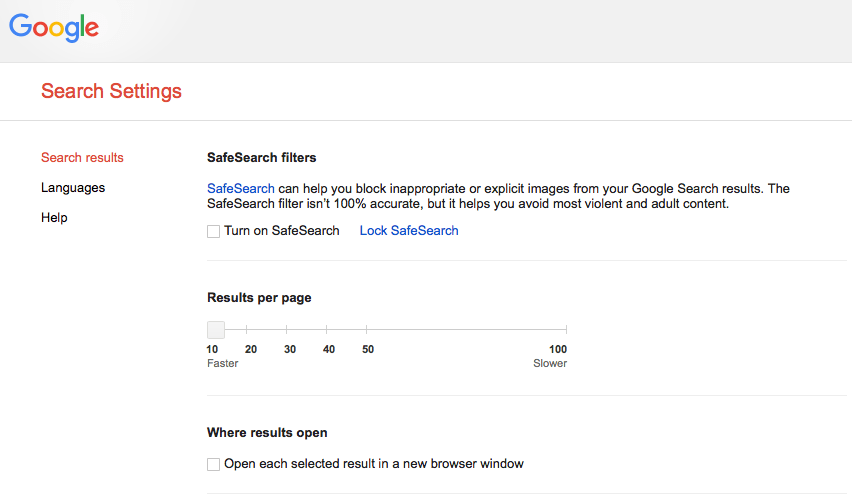Check Open each result in new window
The height and width of the screenshot is (499, 852).
pos(214,464)
